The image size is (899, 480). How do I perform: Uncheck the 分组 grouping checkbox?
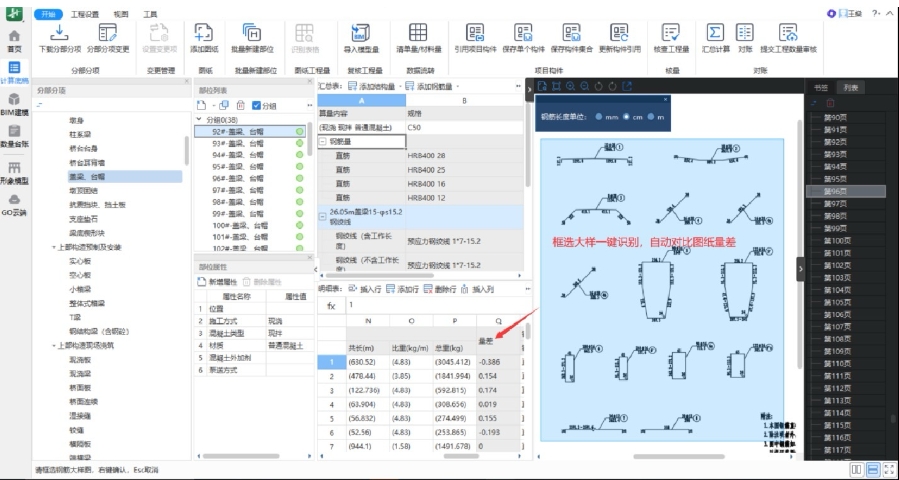click(x=257, y=105)
